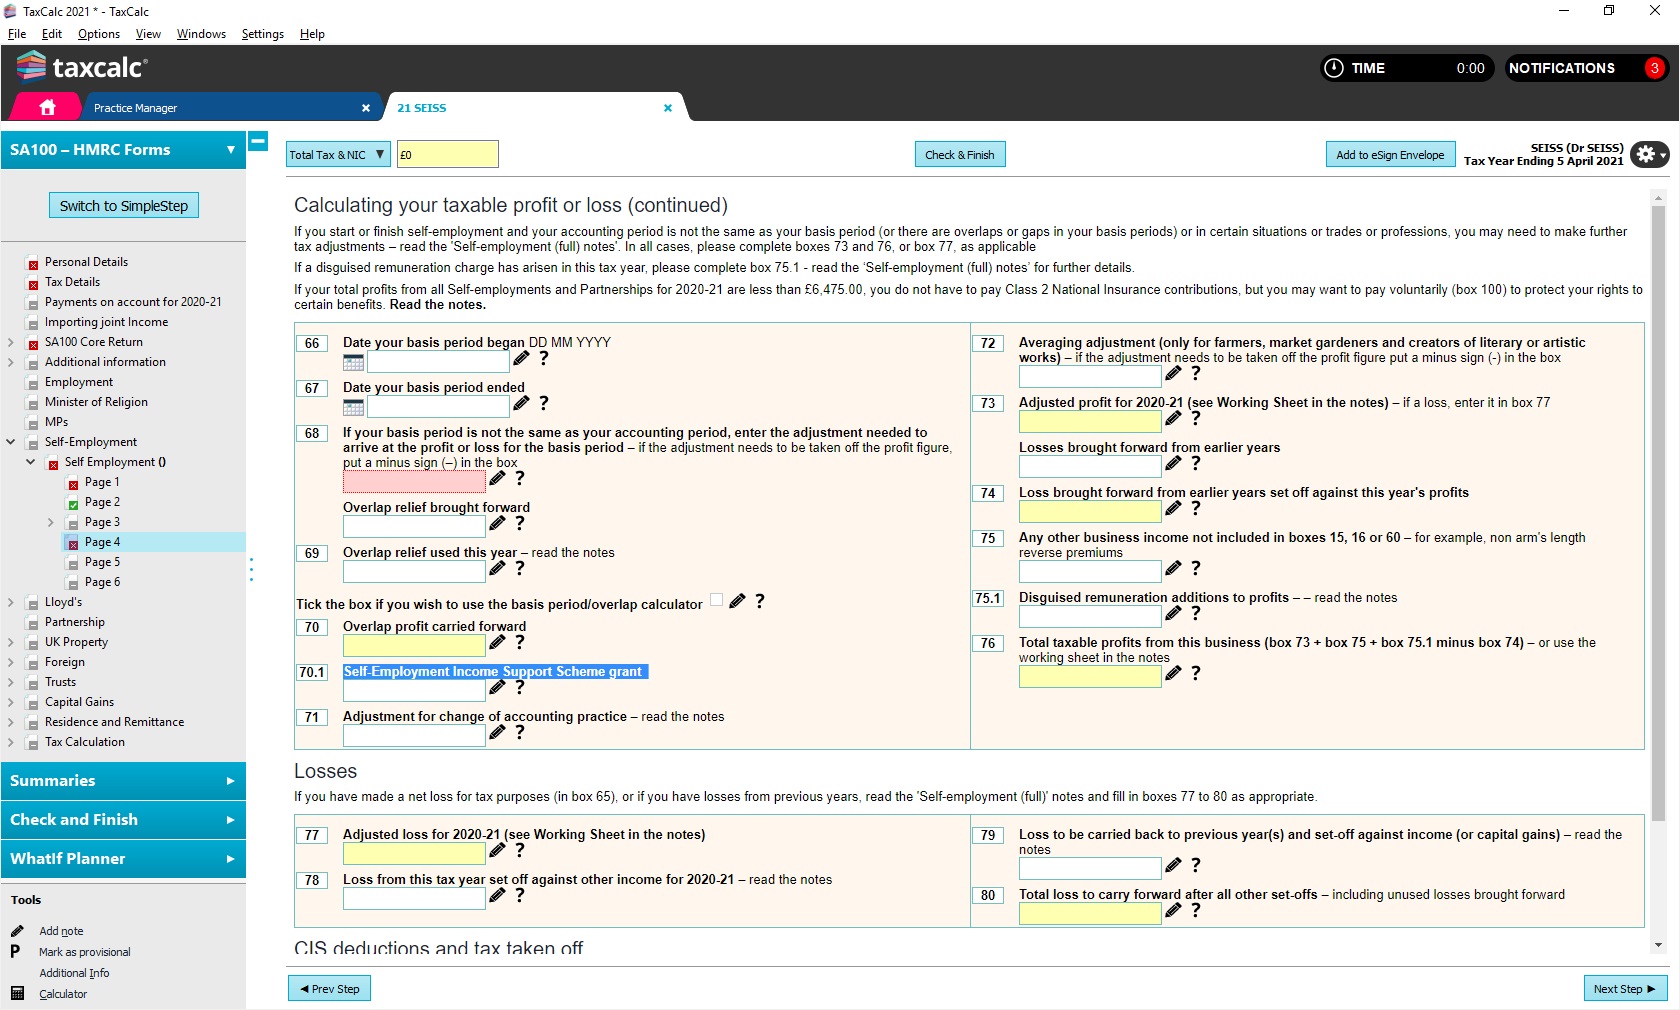Open help for box 70.1 SEISS grant
The image size is (1680, 1010).
(x=520, y=687)
